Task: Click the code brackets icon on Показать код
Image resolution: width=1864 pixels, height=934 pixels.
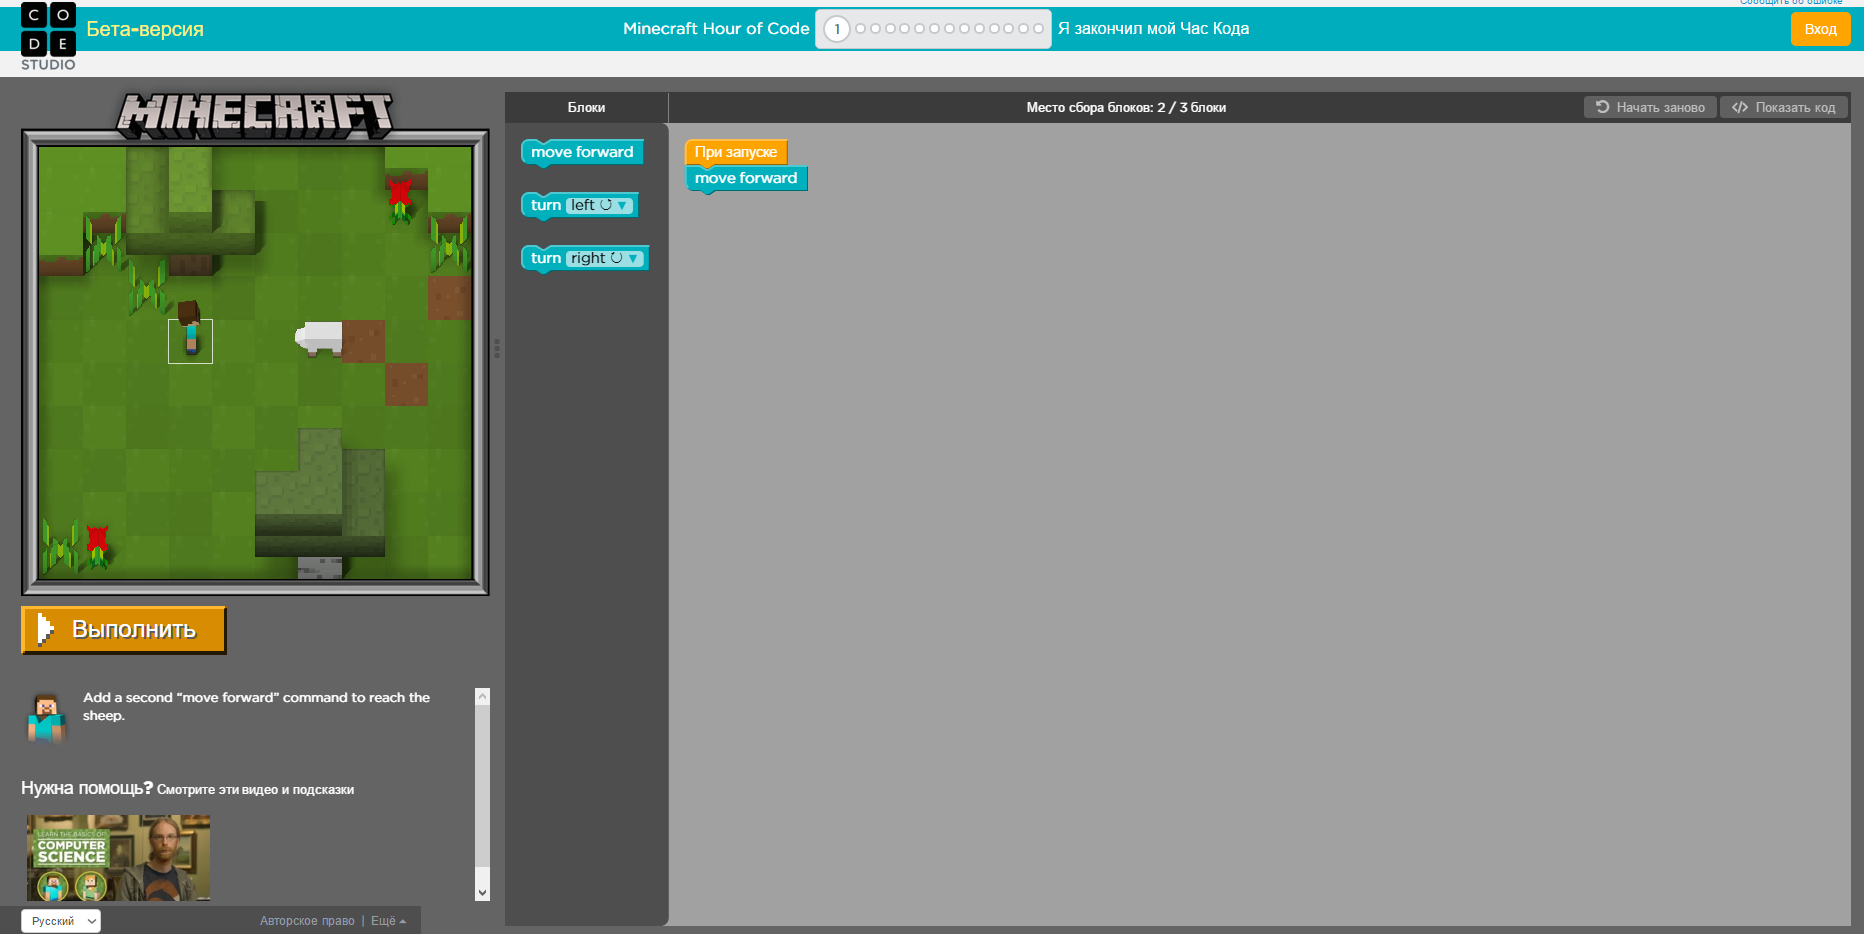Action: (x=1740, y=107)
